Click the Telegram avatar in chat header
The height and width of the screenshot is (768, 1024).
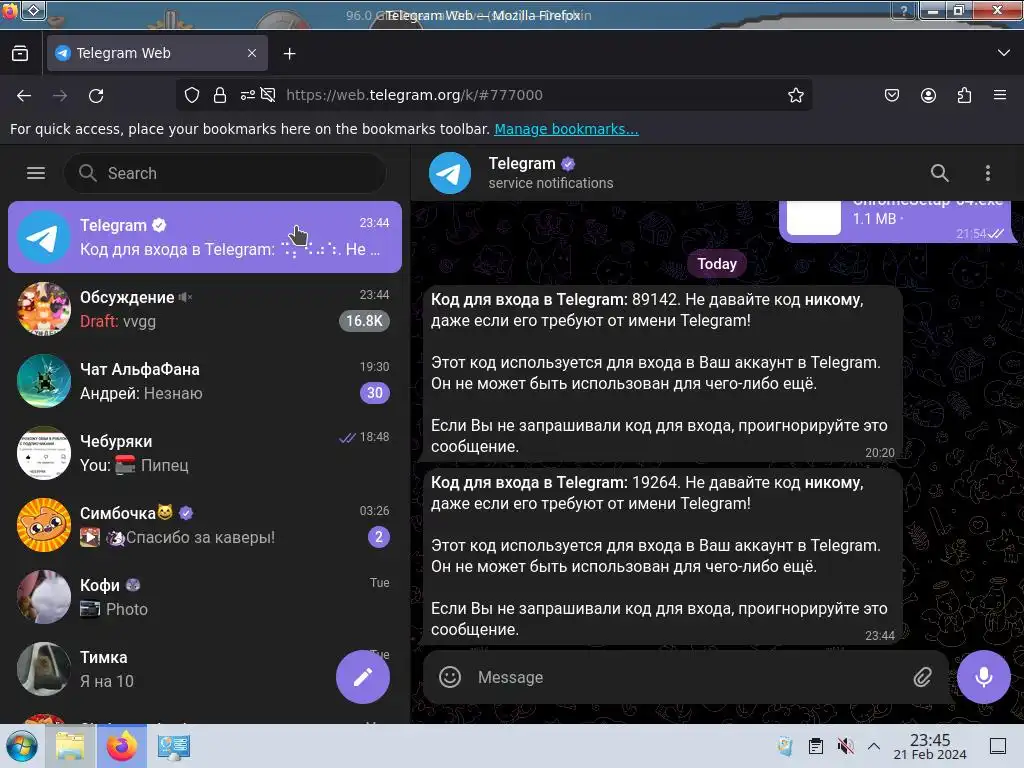[x=450, y=173]
